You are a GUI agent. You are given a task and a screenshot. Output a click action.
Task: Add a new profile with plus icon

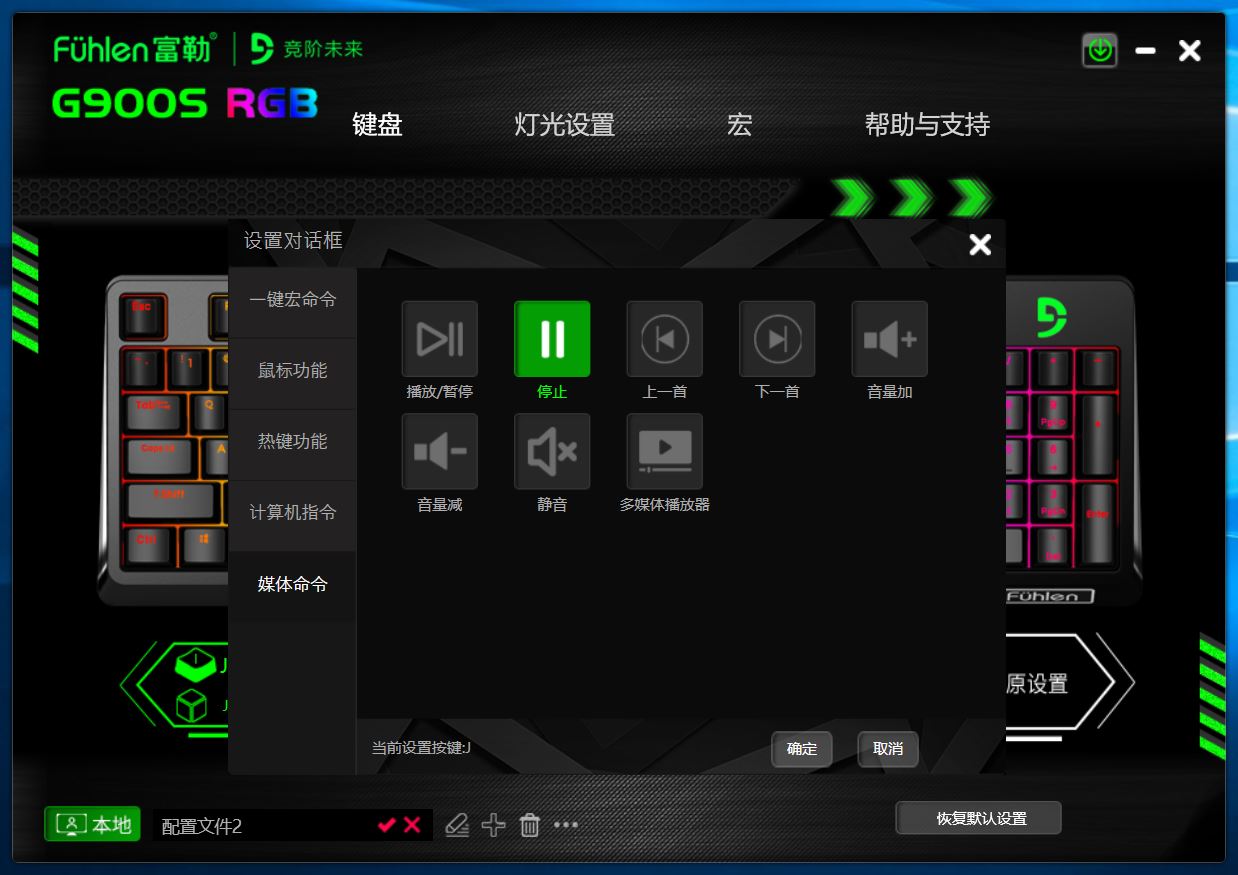pos(493,825)
